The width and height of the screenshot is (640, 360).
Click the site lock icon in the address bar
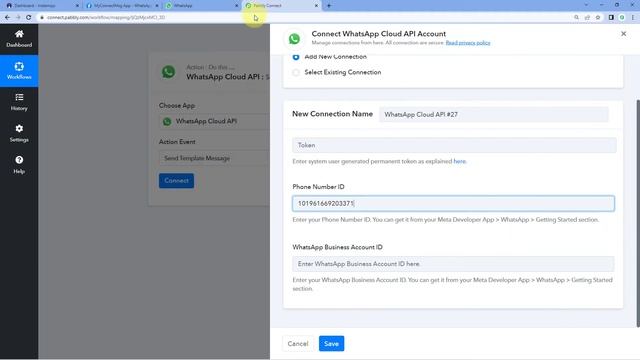coord(42,18)
